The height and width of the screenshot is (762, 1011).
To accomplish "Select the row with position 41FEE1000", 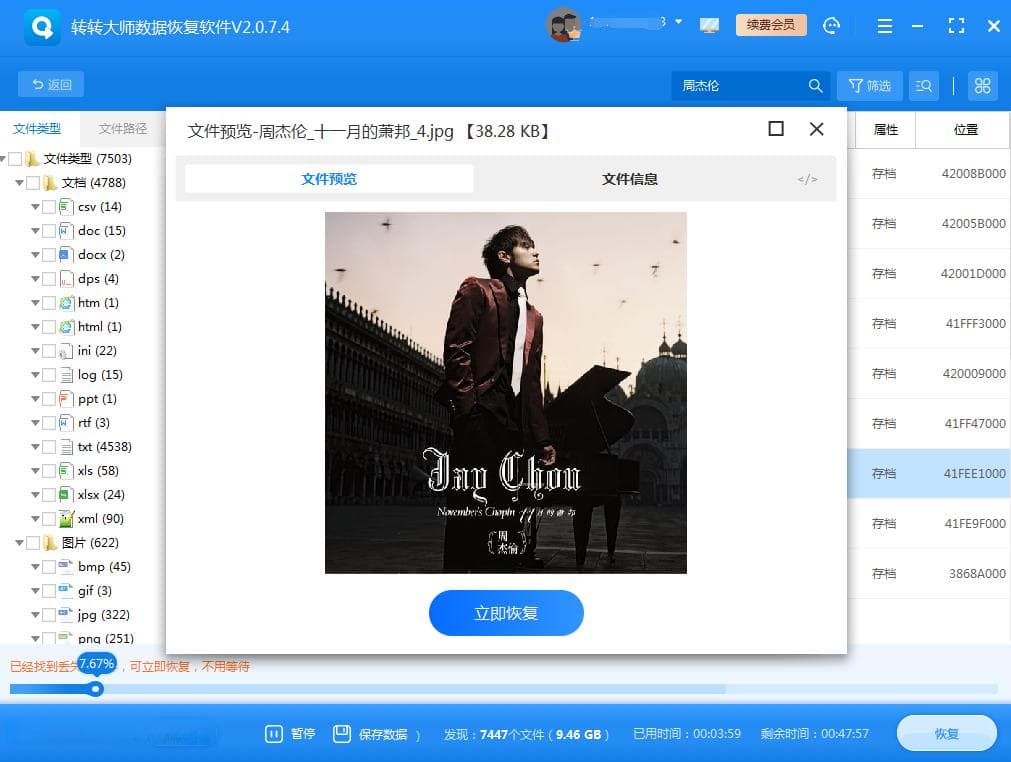I will tap(928, 474).
